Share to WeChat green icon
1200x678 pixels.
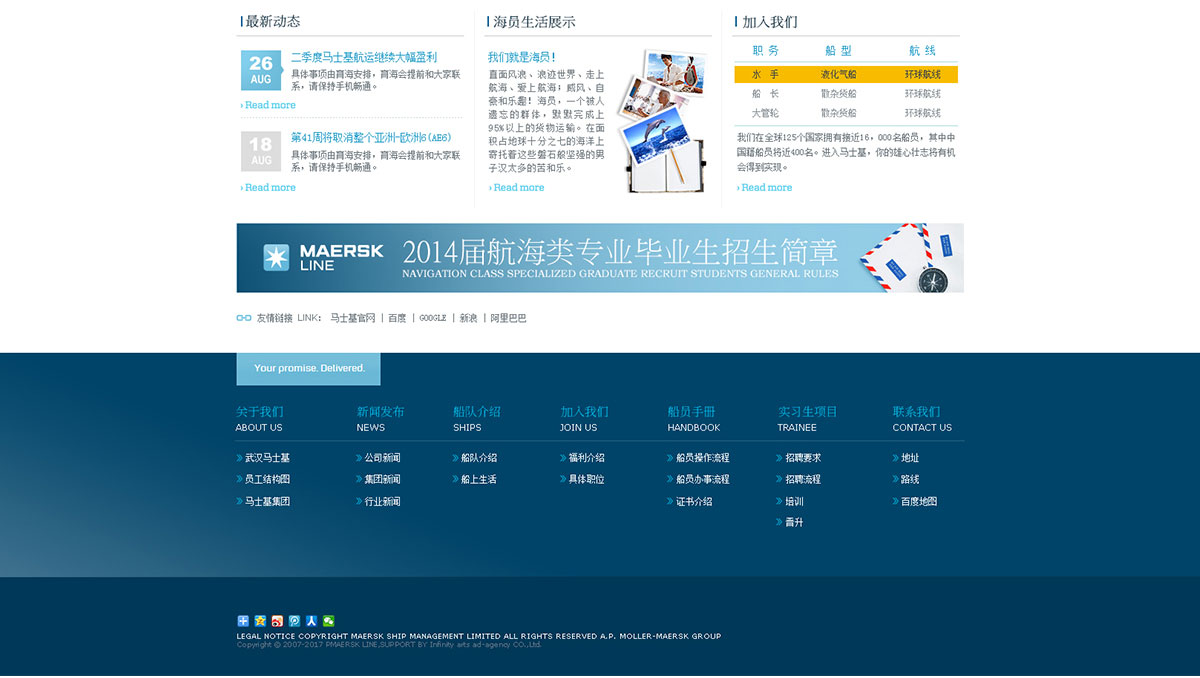[x=328, y=621]
